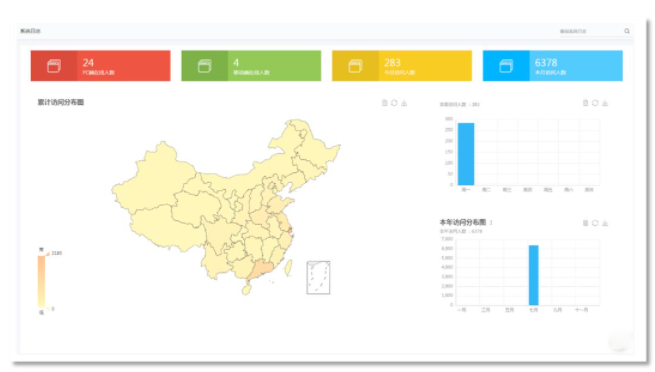Download the China map chart as image
655x372 pixels.
(404, 103)
